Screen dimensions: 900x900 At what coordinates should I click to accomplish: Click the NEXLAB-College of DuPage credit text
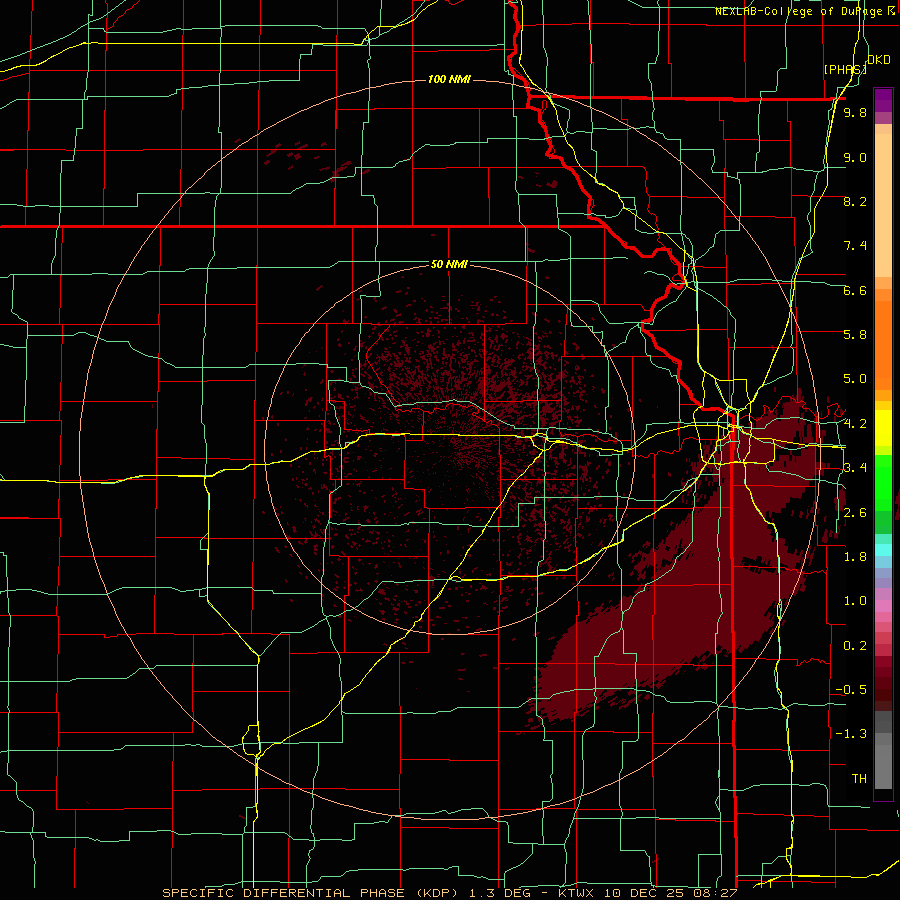[800, 11]
